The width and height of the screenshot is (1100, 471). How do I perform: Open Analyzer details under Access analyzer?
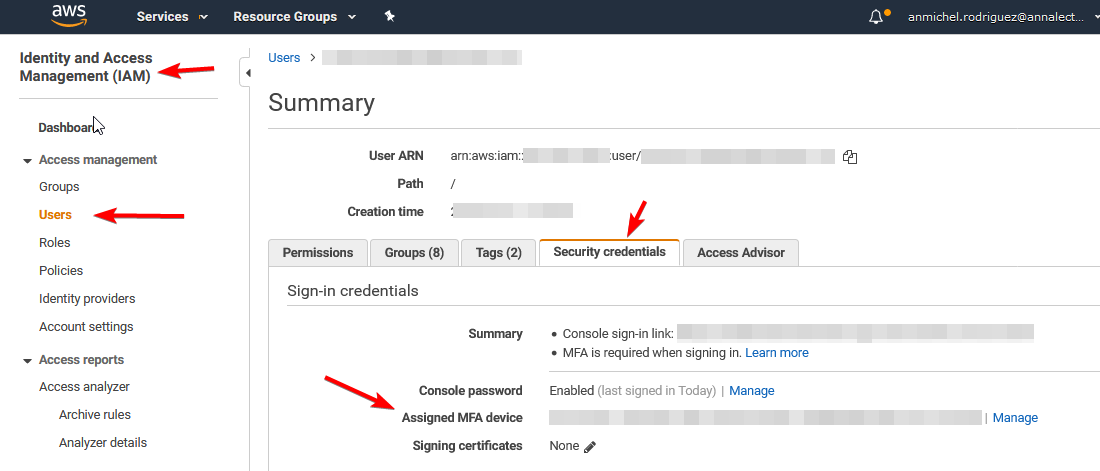tap(103, 443)
